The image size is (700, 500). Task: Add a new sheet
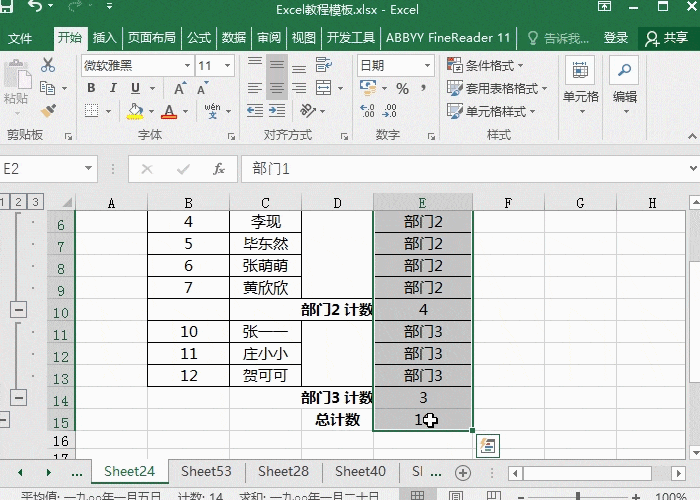click(x=462, y=473)
